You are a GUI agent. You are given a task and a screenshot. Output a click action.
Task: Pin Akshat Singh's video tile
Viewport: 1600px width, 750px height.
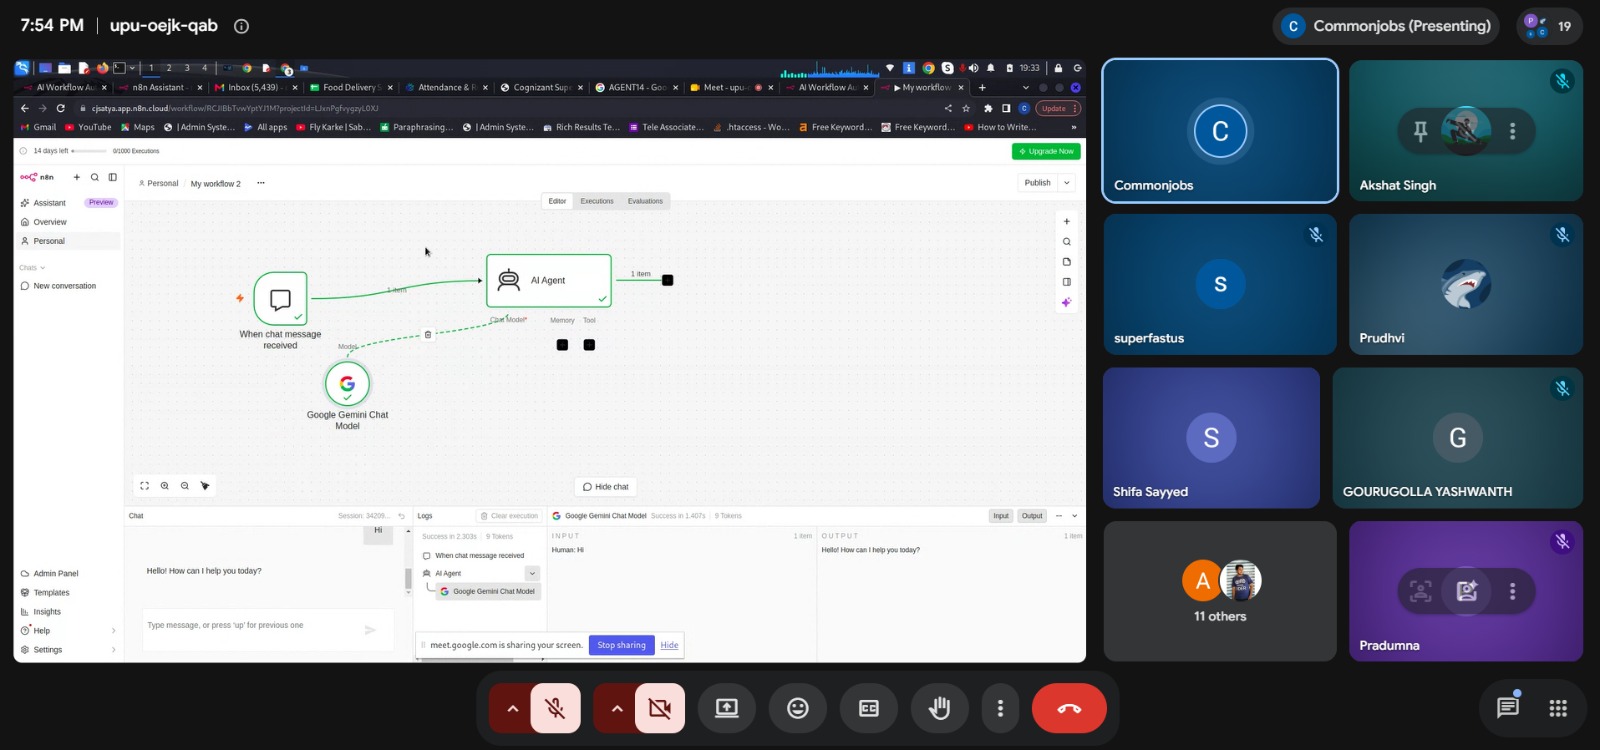(1420, 131)
